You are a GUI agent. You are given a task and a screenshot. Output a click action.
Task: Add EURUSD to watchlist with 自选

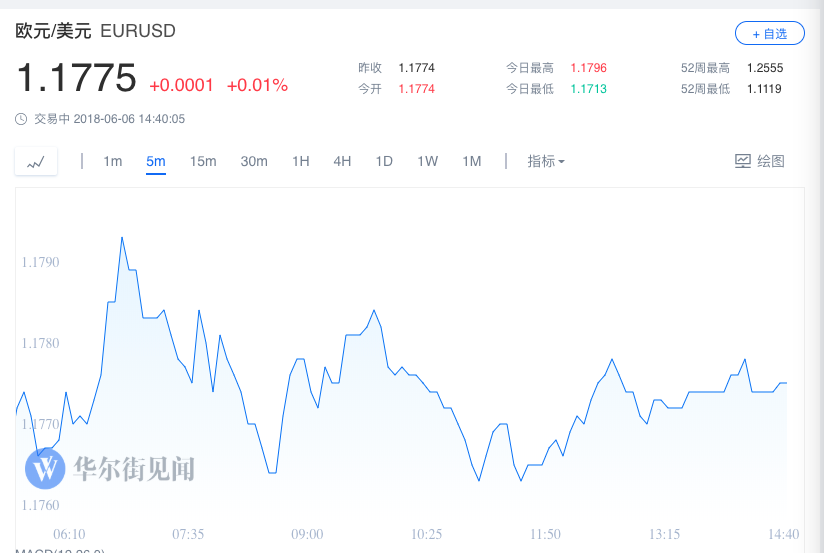768,33
